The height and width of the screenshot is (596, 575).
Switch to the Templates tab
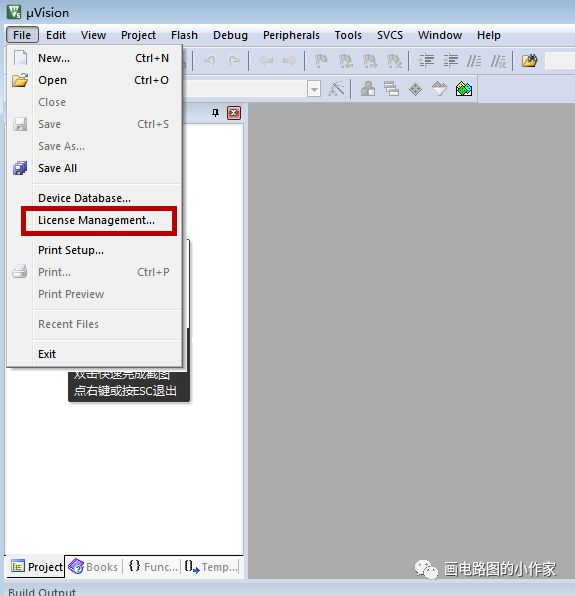[x=211, y=567]
